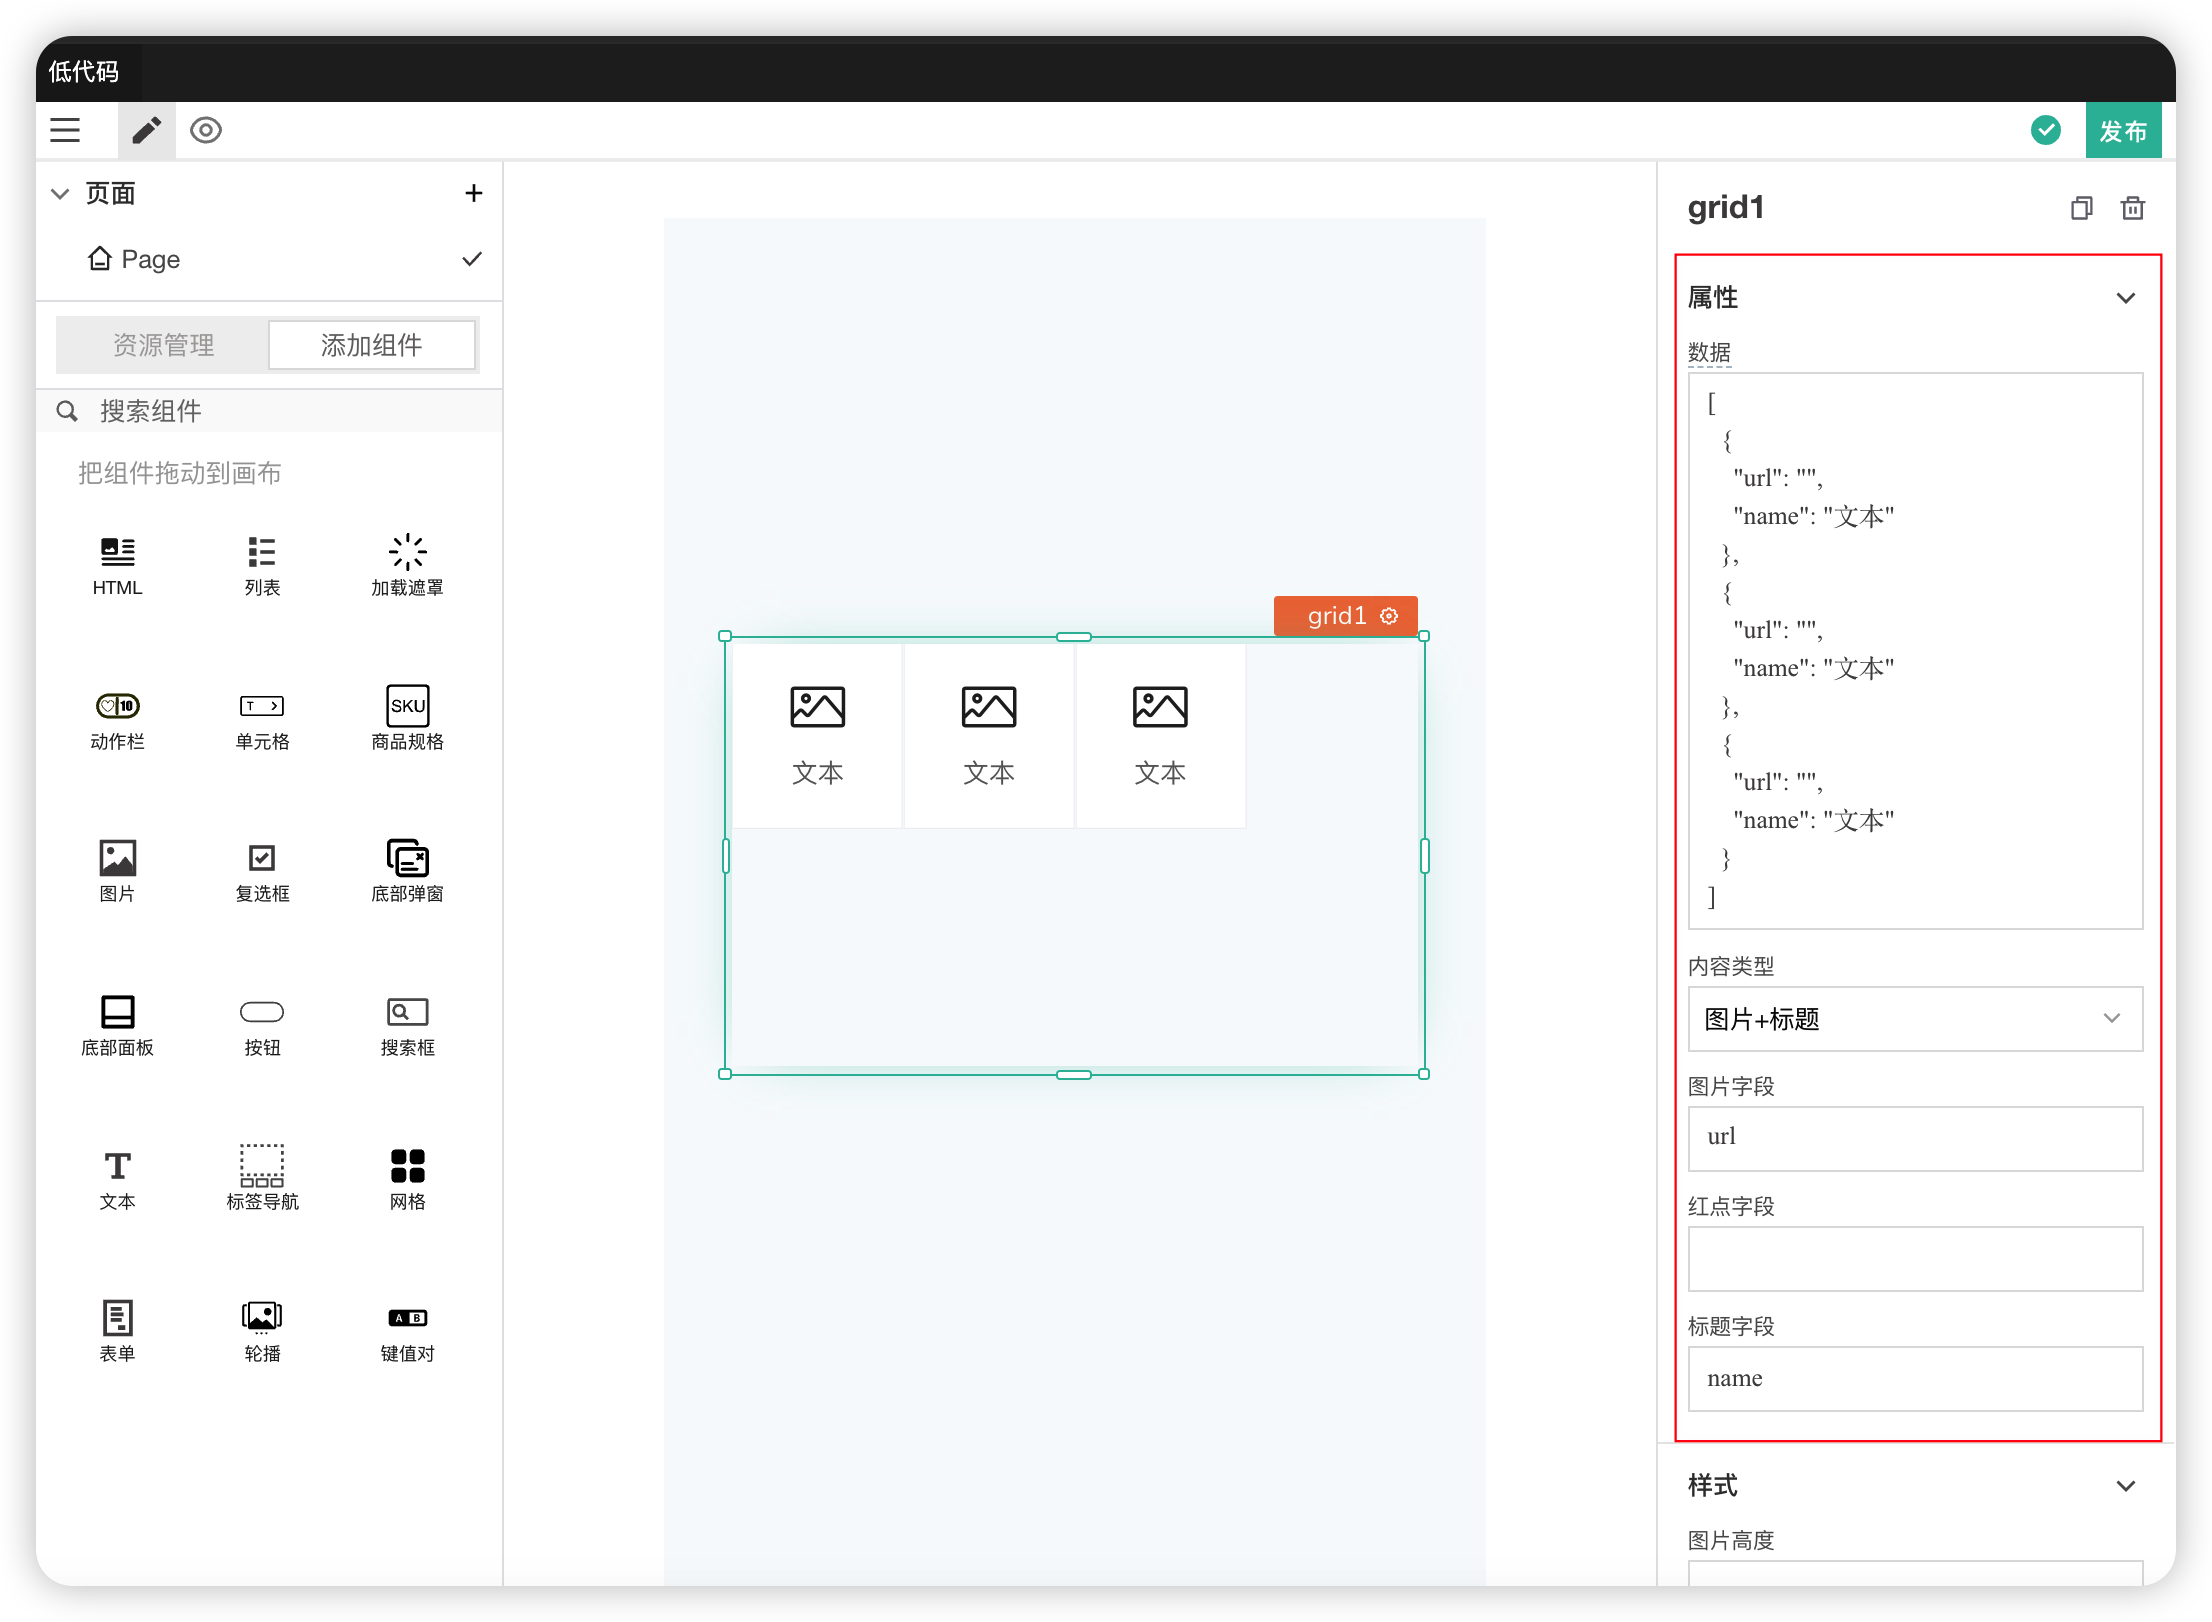2212x1622 pixels.
Task: Click the grid1 label gear icon
Action: [x=1389, y=616]
